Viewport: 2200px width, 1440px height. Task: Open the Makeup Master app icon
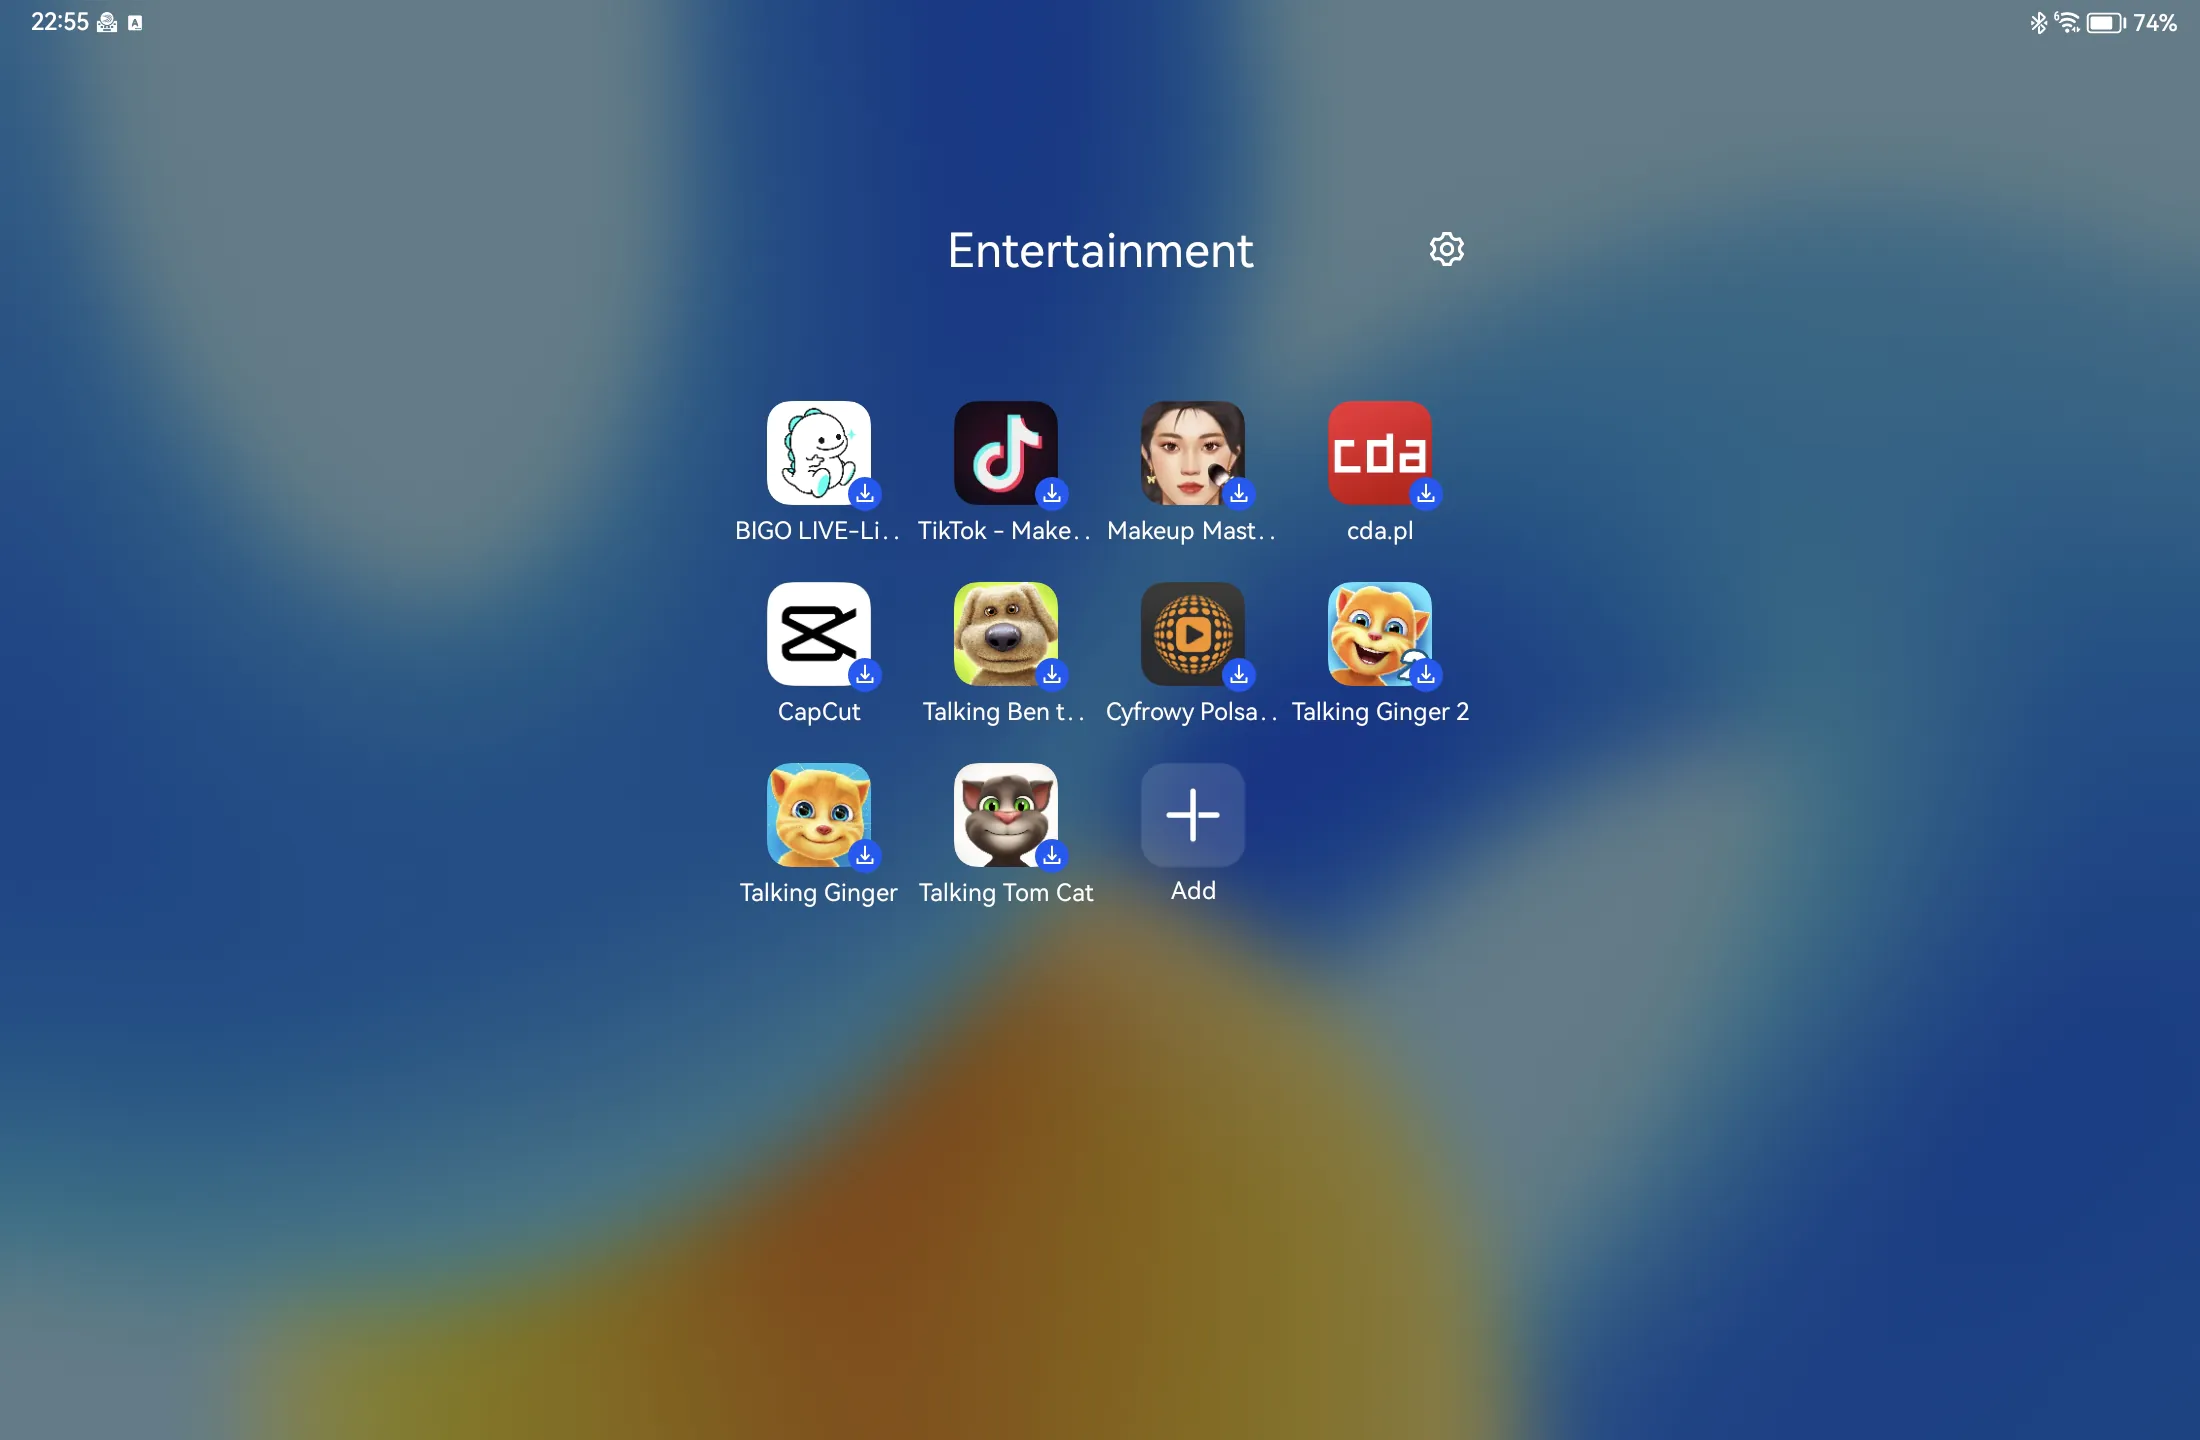pos(1193,453)
